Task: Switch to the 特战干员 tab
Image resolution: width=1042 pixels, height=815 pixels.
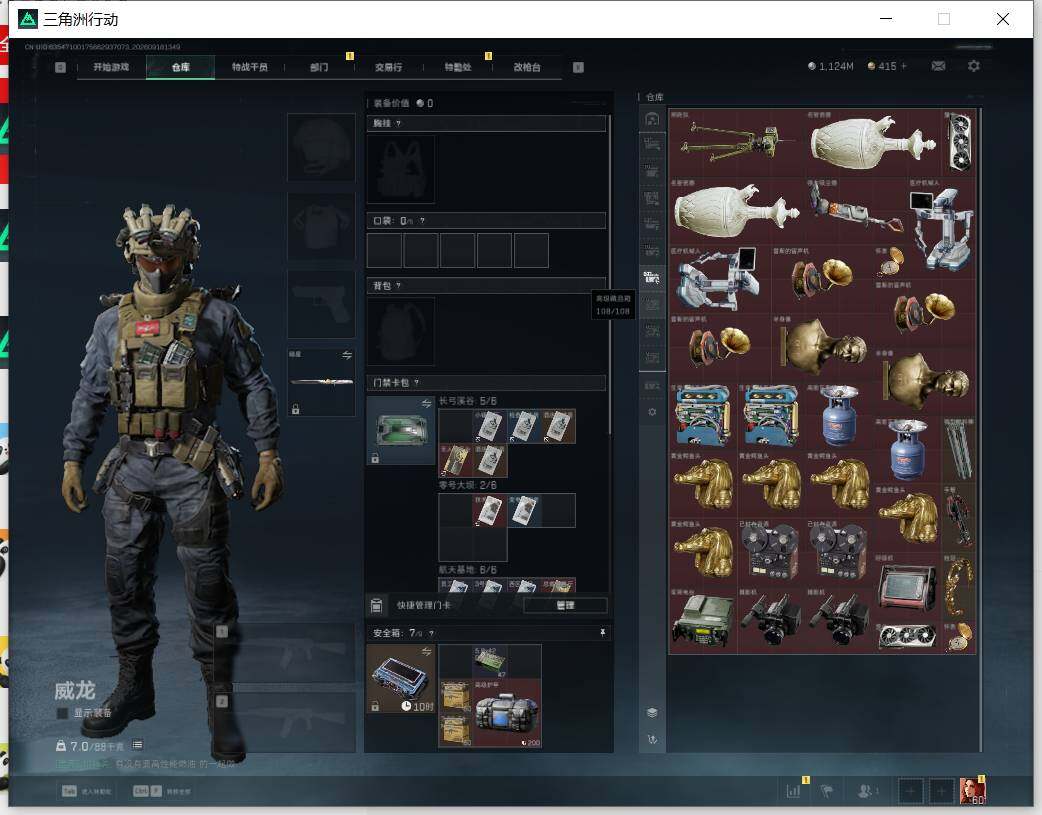Action: tap(250, 67)
